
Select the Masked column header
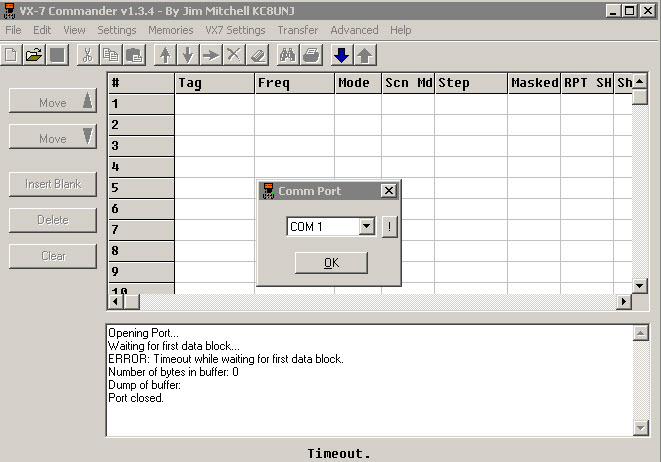[x=535, y=83]
